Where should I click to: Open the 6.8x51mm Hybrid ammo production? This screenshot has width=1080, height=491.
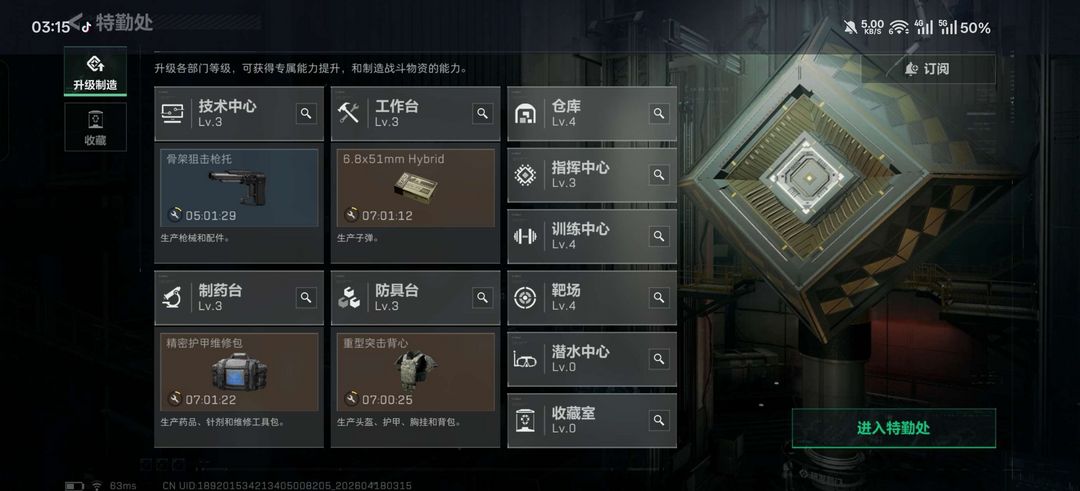click(x=415, y=188)
